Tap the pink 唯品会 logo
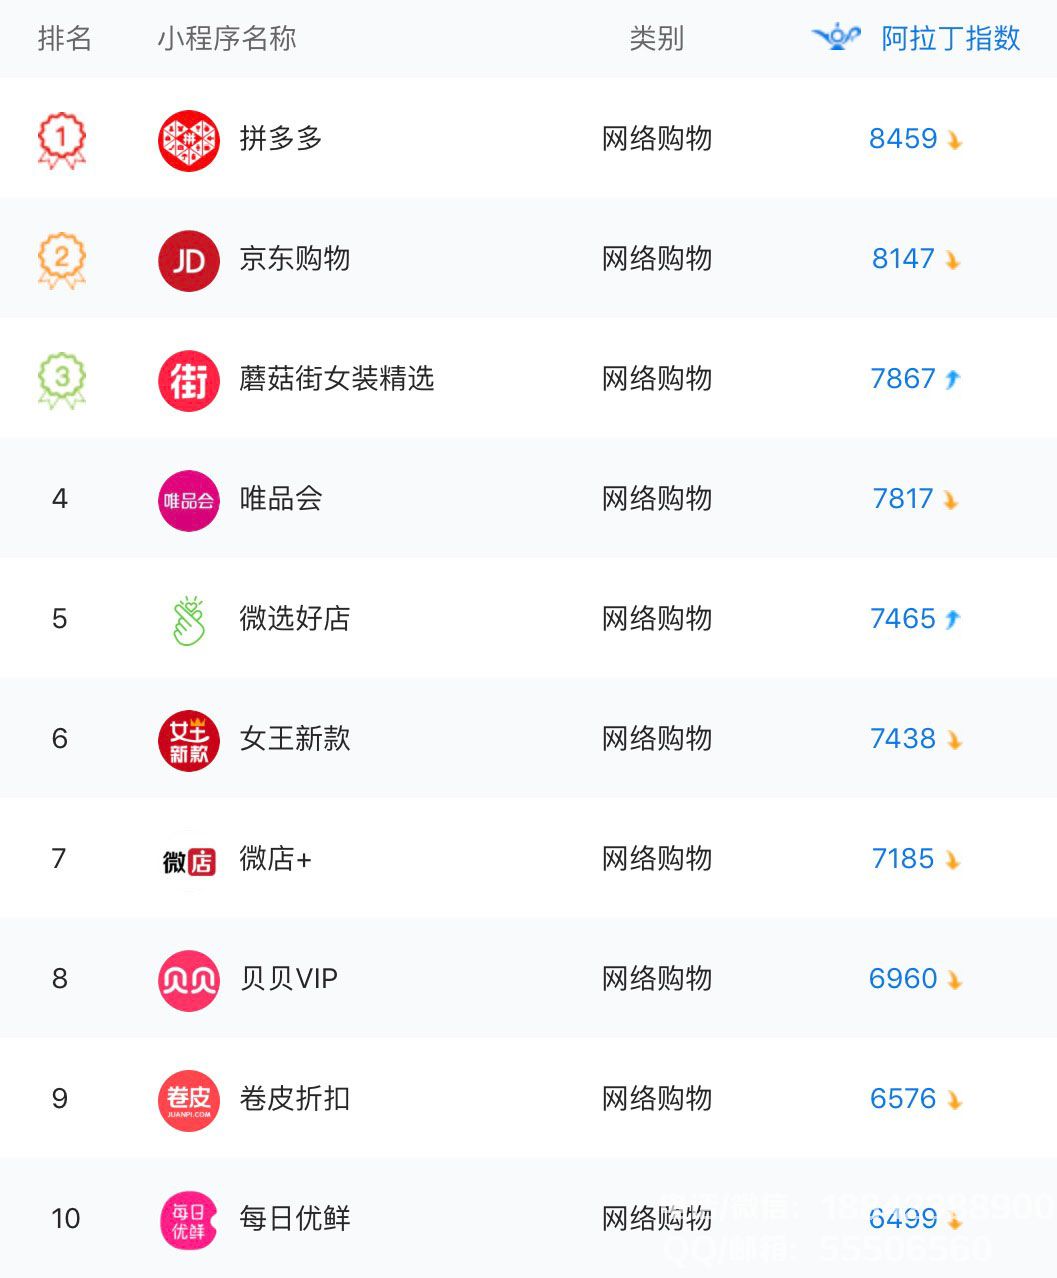 pyautogui.click(x=189, y=500)
